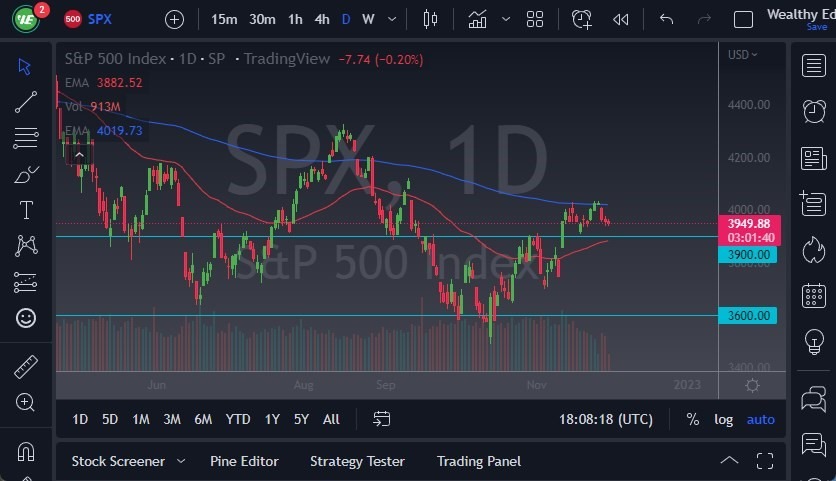This screenshot has width=836, height=481.
Task: Select the ruler measure tool
Action: tap(26, 366)
